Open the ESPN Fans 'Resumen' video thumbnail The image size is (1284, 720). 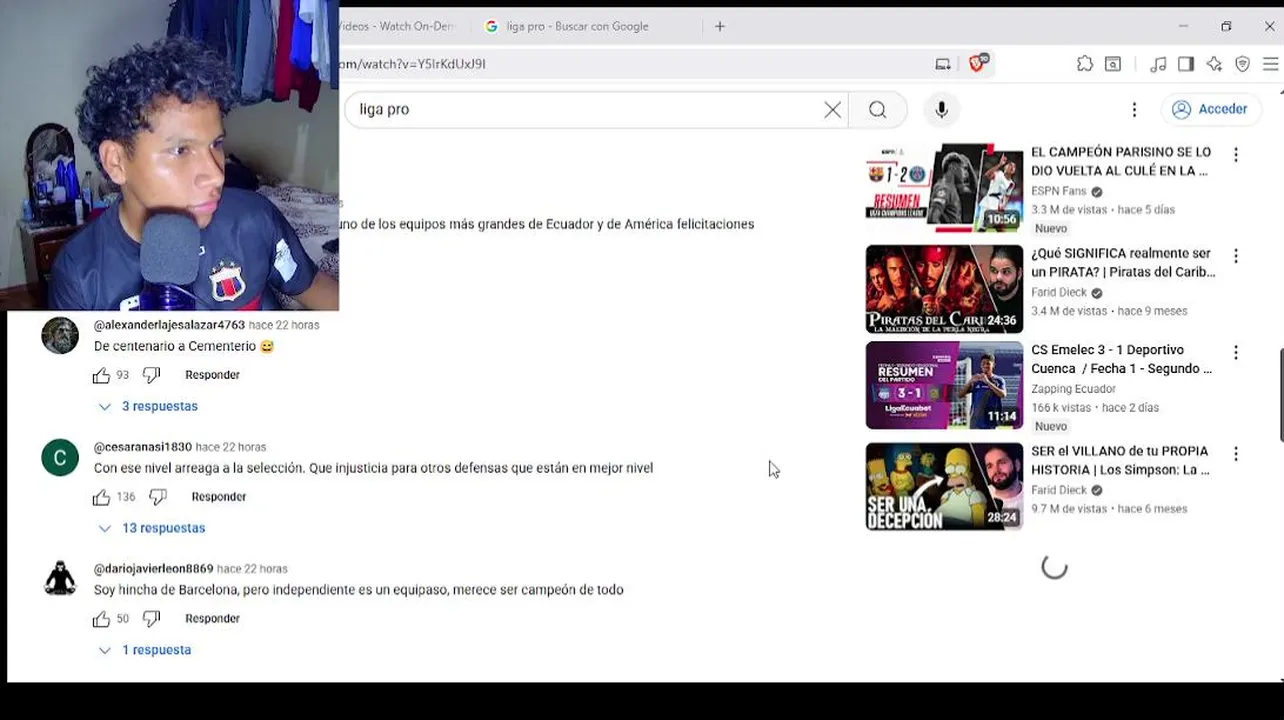(x=944, y=187)
